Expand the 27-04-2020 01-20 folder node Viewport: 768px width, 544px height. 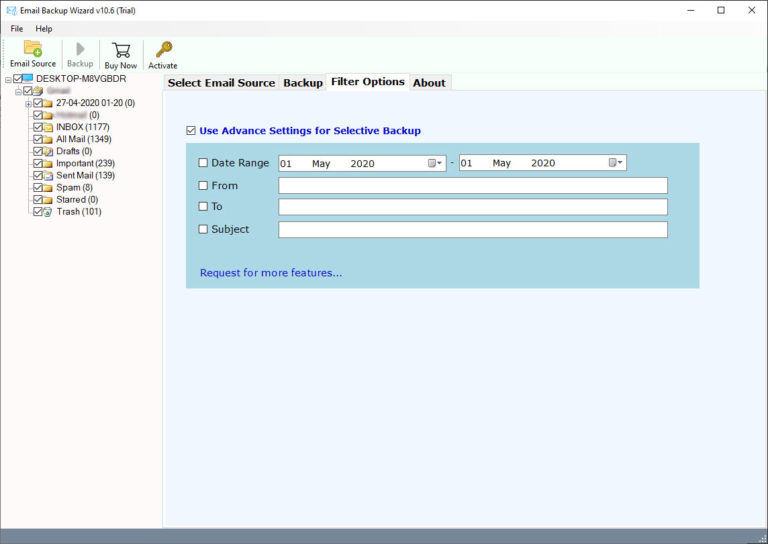(28, 104)
